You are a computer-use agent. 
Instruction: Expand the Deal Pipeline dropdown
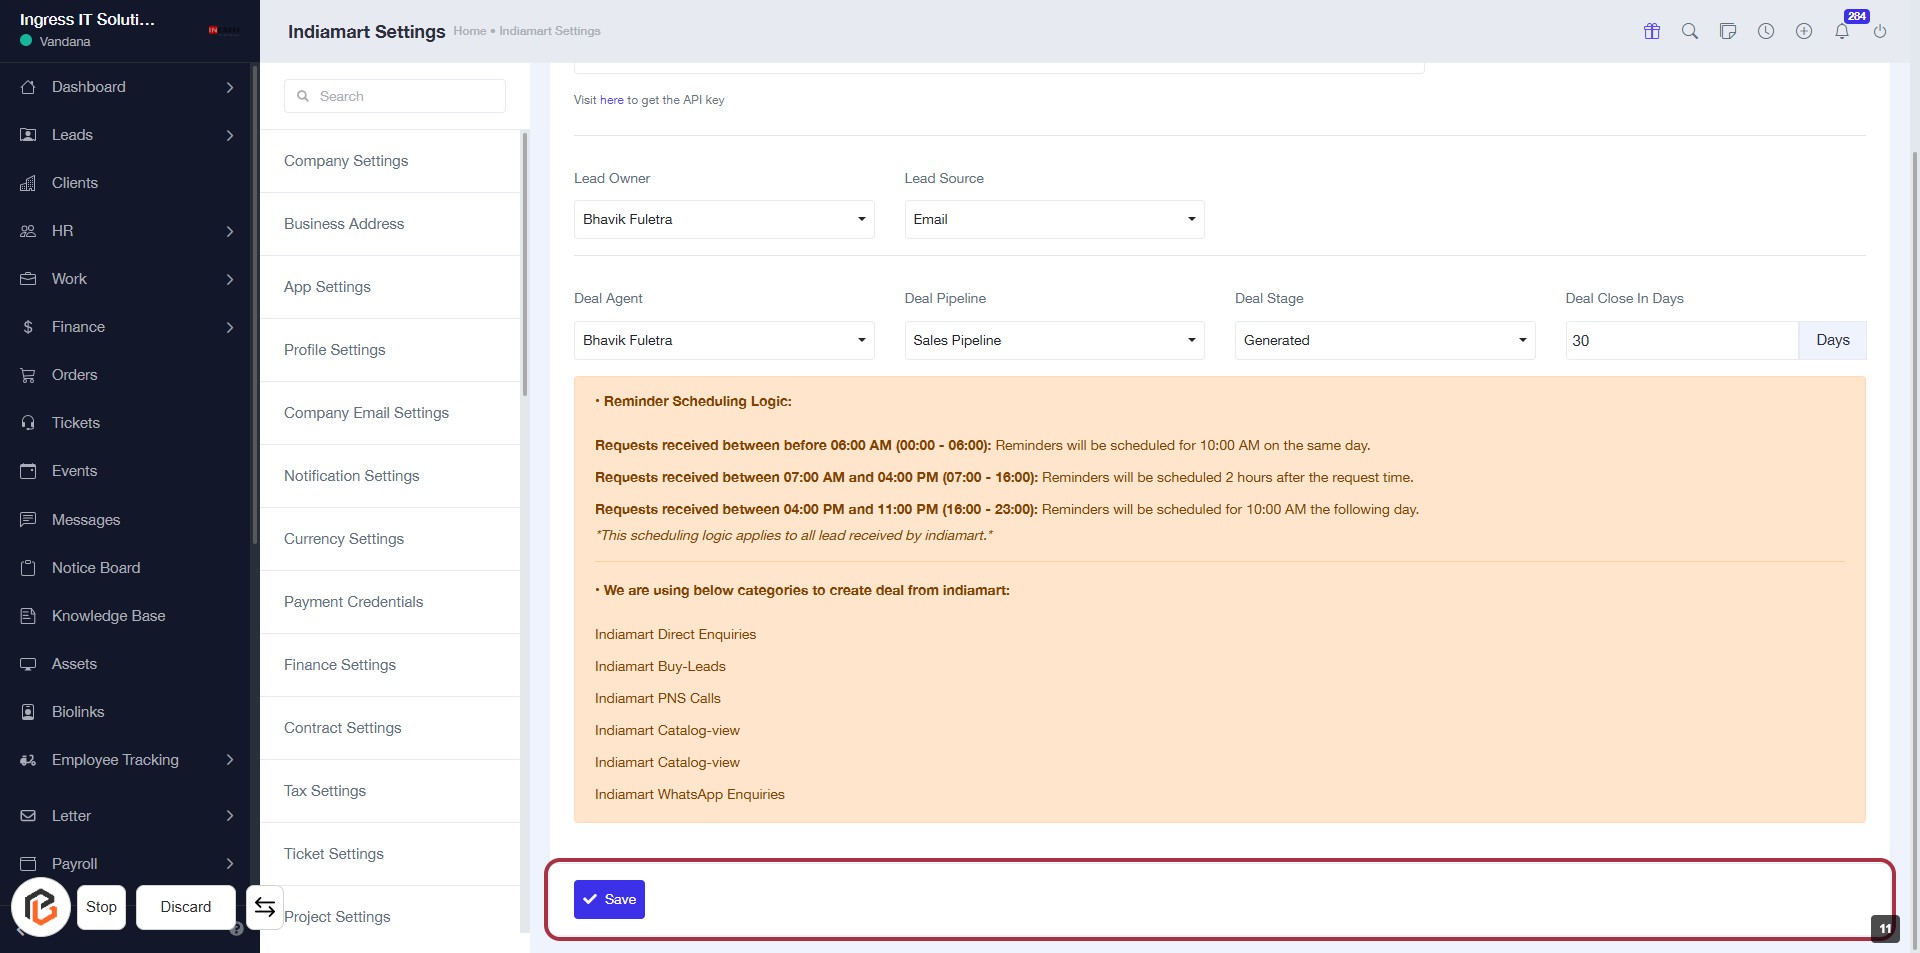[1054, 341]
